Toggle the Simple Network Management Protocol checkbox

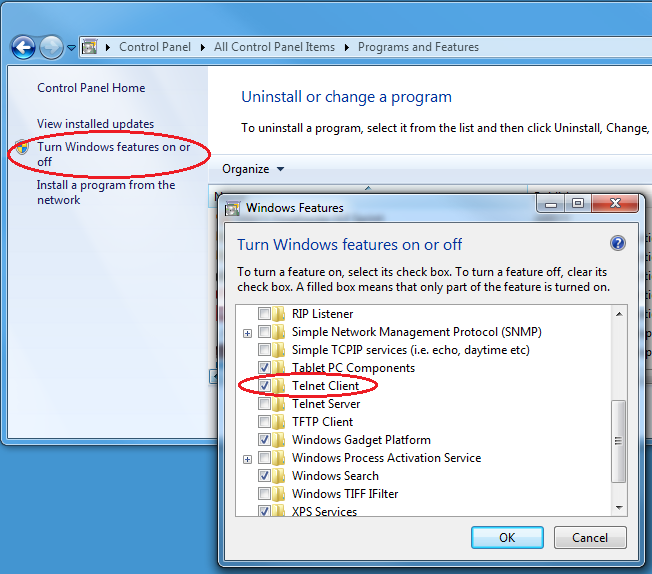[x=264, y=332]
